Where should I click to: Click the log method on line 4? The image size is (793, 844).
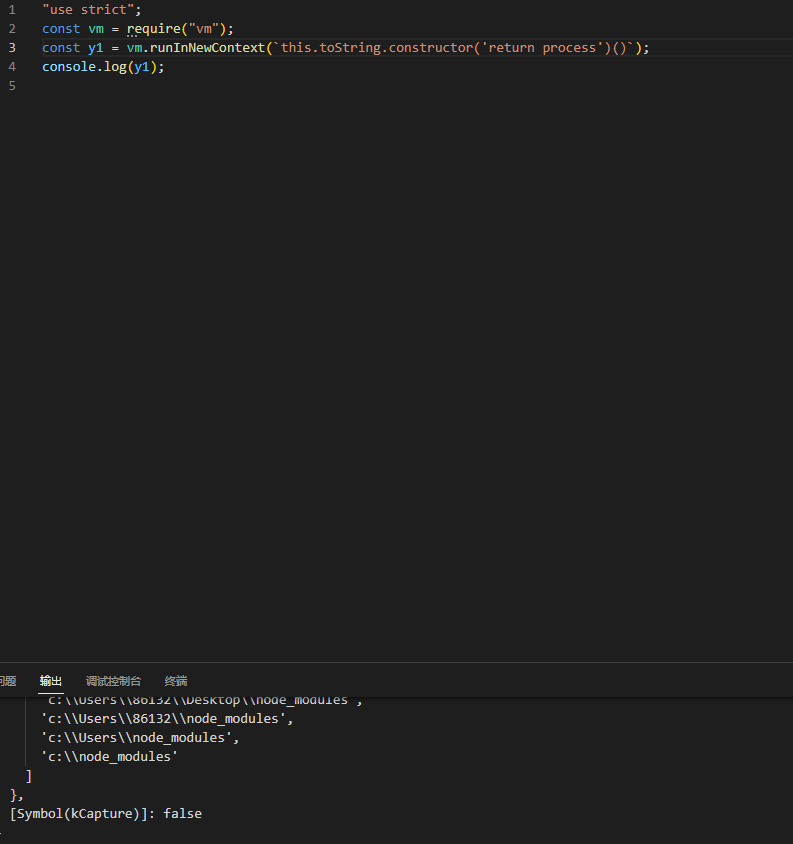coord(115,67)
